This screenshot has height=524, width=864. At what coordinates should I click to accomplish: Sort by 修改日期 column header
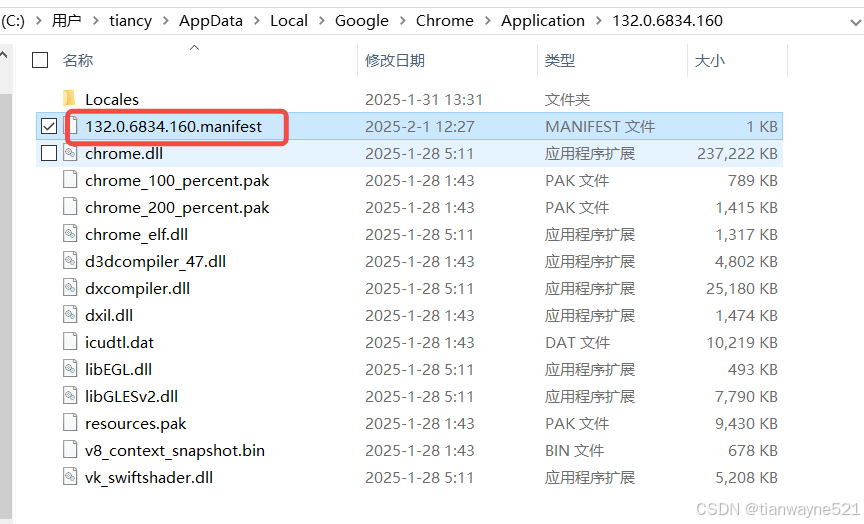point(395,60)
